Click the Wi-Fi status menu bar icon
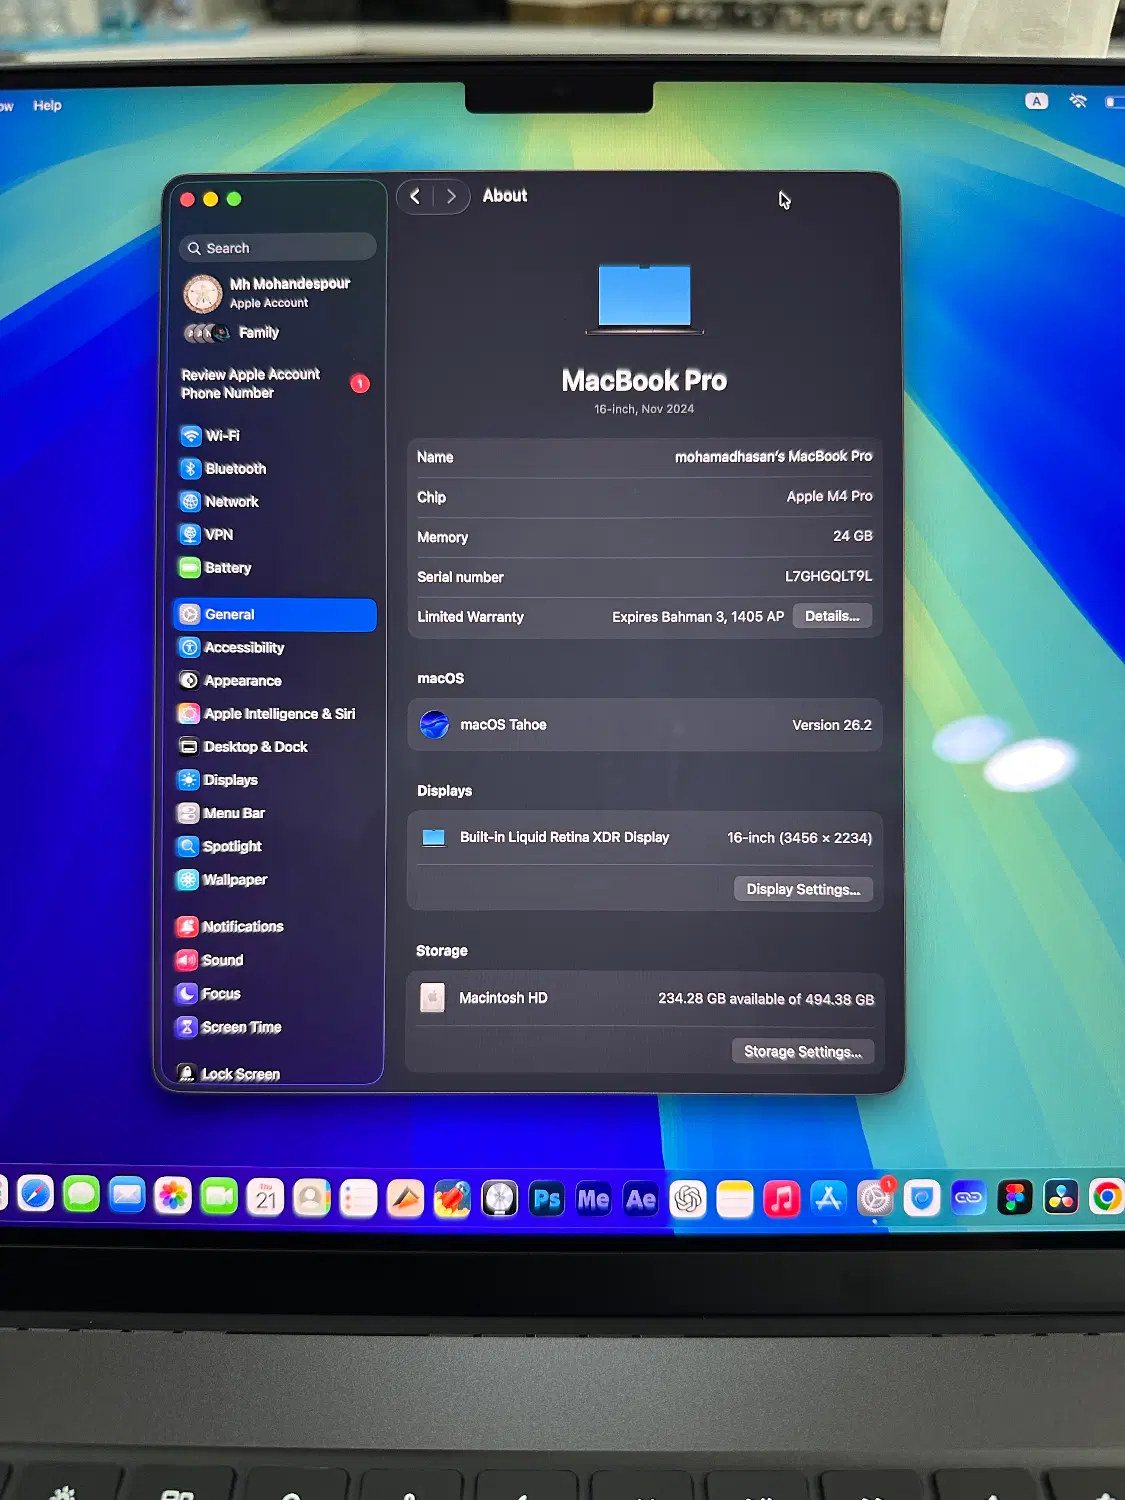The image size is (1125, 1500). pyautogui.click(x=1078, y=101)
